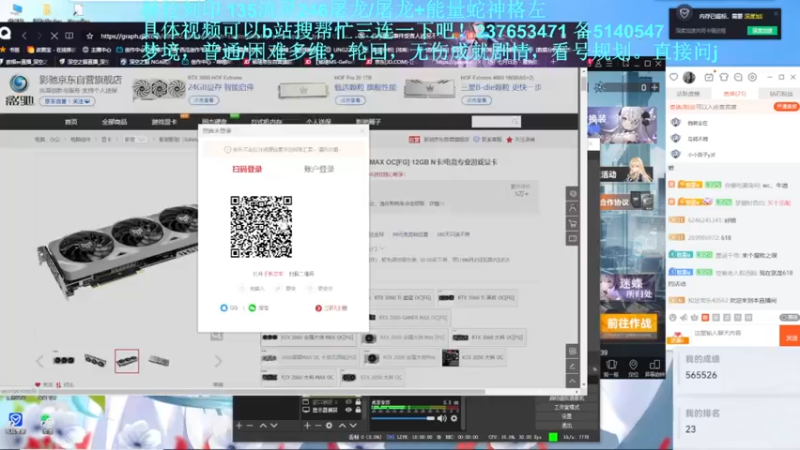Image resolution: width=800 pixels, height=450 pixels.
Task: Toggle lock on 窗口捕获 source
Action: click(x=358, y=402)
